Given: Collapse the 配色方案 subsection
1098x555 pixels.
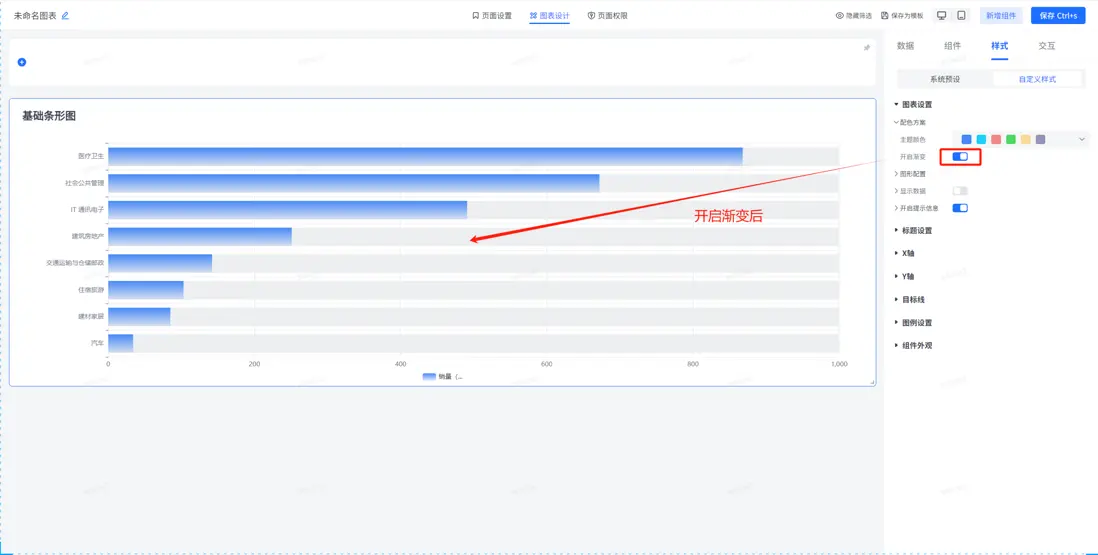Looking at the screenshot, I should click(x=896, y=122).
